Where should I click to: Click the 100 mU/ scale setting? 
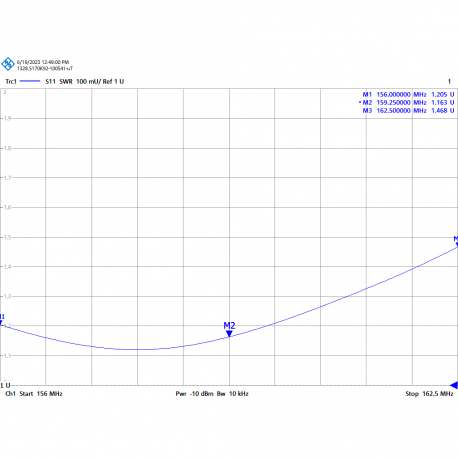[89, 81]
